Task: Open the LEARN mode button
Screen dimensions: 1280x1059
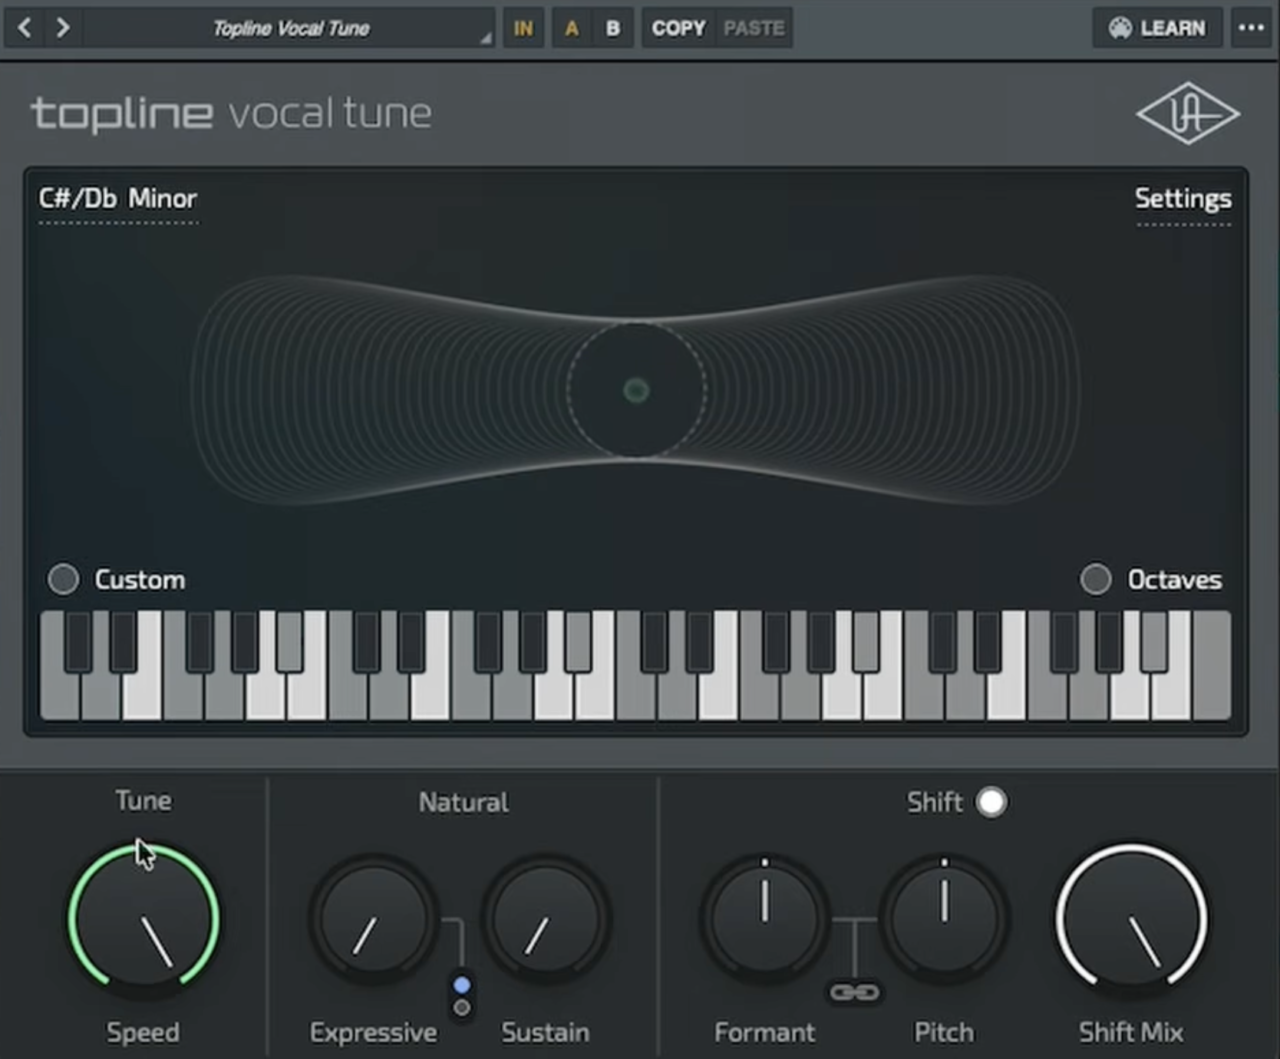Action: (x=1158, y=28)
